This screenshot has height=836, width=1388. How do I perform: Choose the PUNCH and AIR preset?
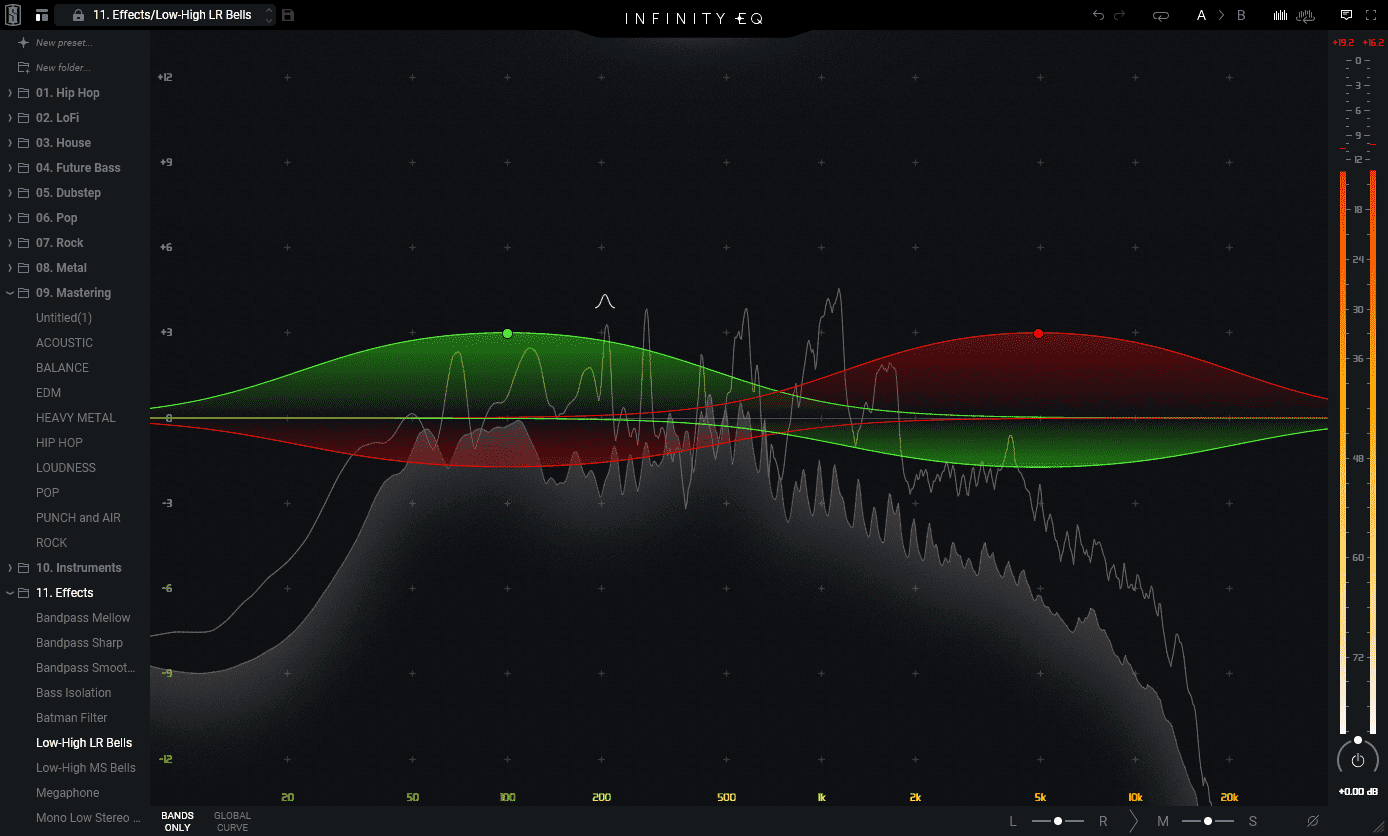pos(78,518)
